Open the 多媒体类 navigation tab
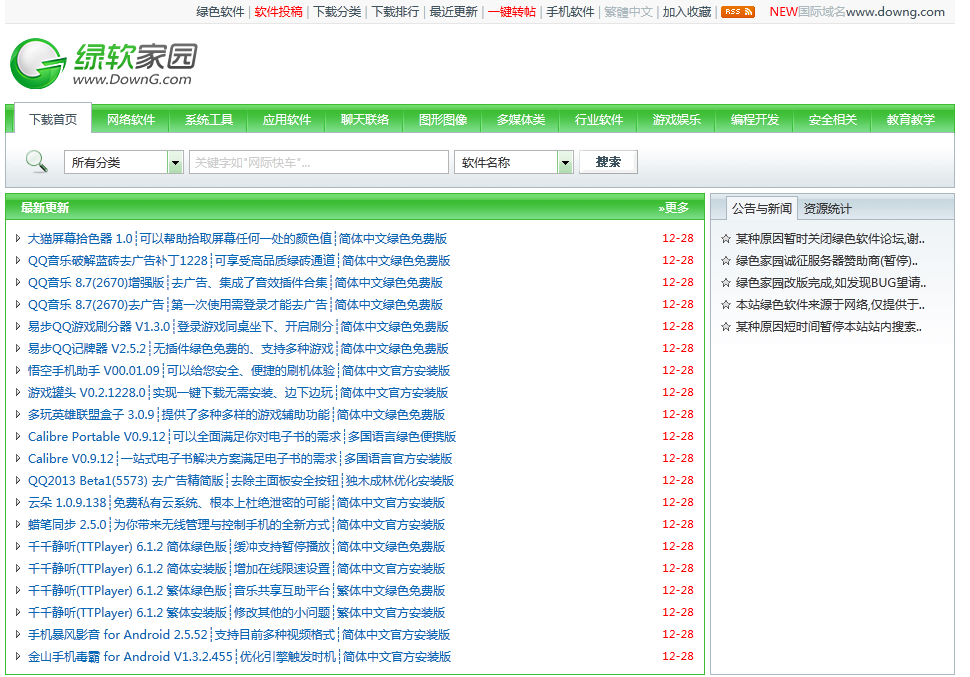Screen dimensions: 970x677 521,119
